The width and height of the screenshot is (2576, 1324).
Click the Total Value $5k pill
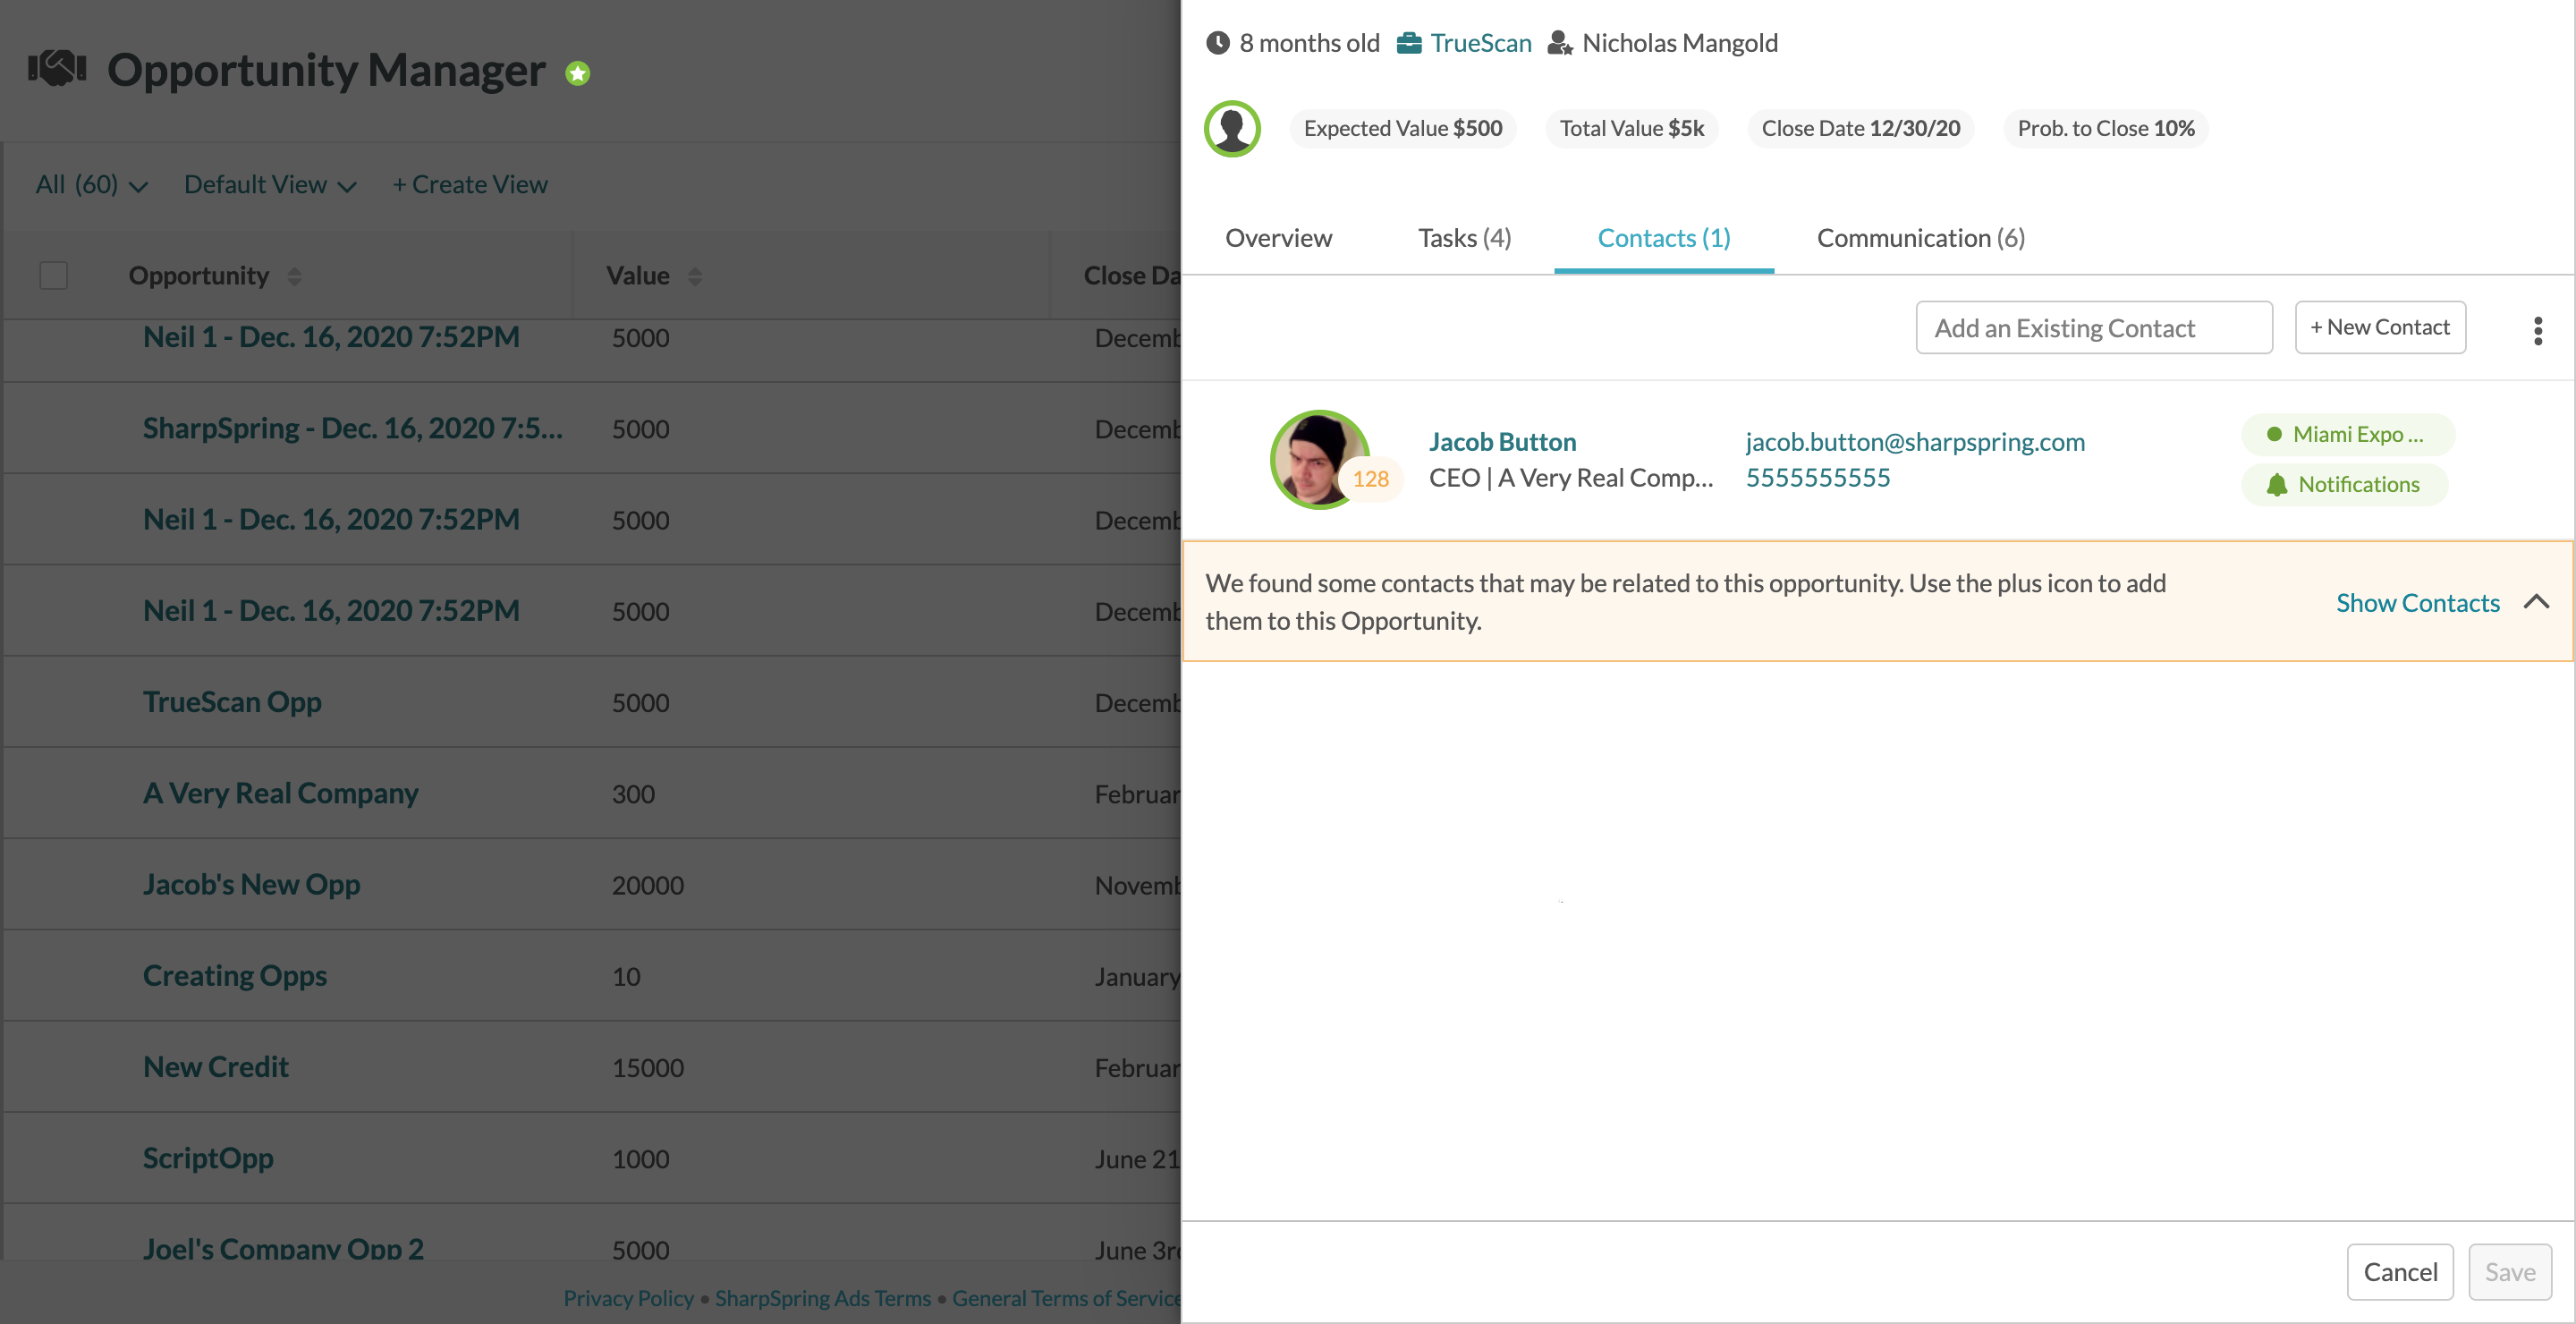[x=1631, y=128]
